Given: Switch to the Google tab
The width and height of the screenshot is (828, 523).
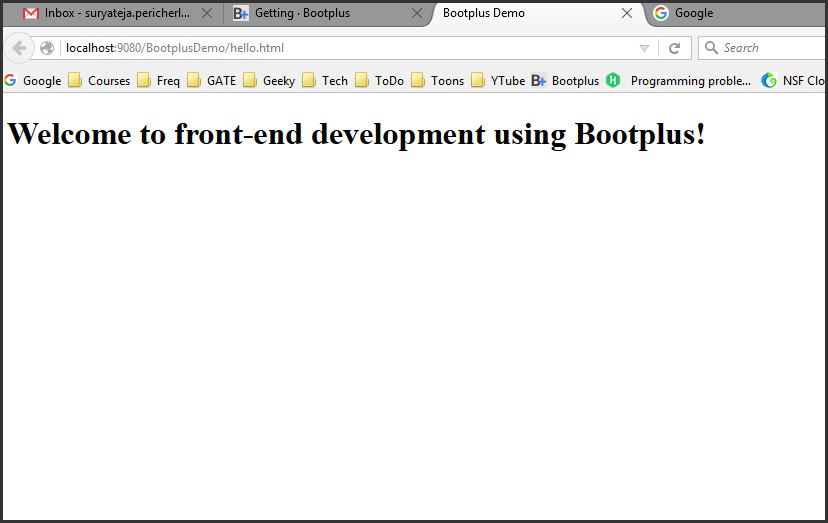Looking at the screenshot, I should 737,13.
